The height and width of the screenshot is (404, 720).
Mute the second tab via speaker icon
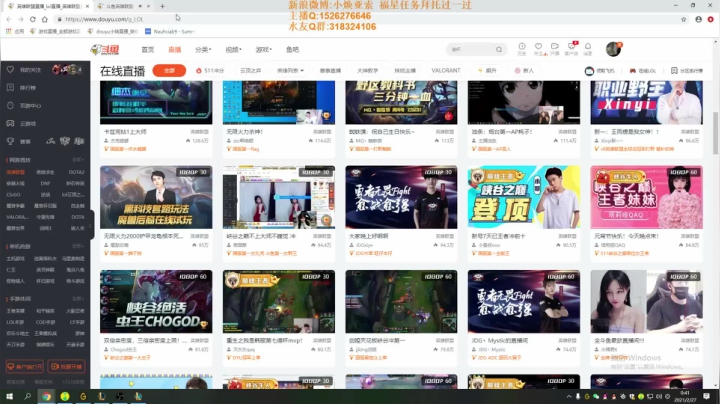pyautogui.click(x=141, y=6)
